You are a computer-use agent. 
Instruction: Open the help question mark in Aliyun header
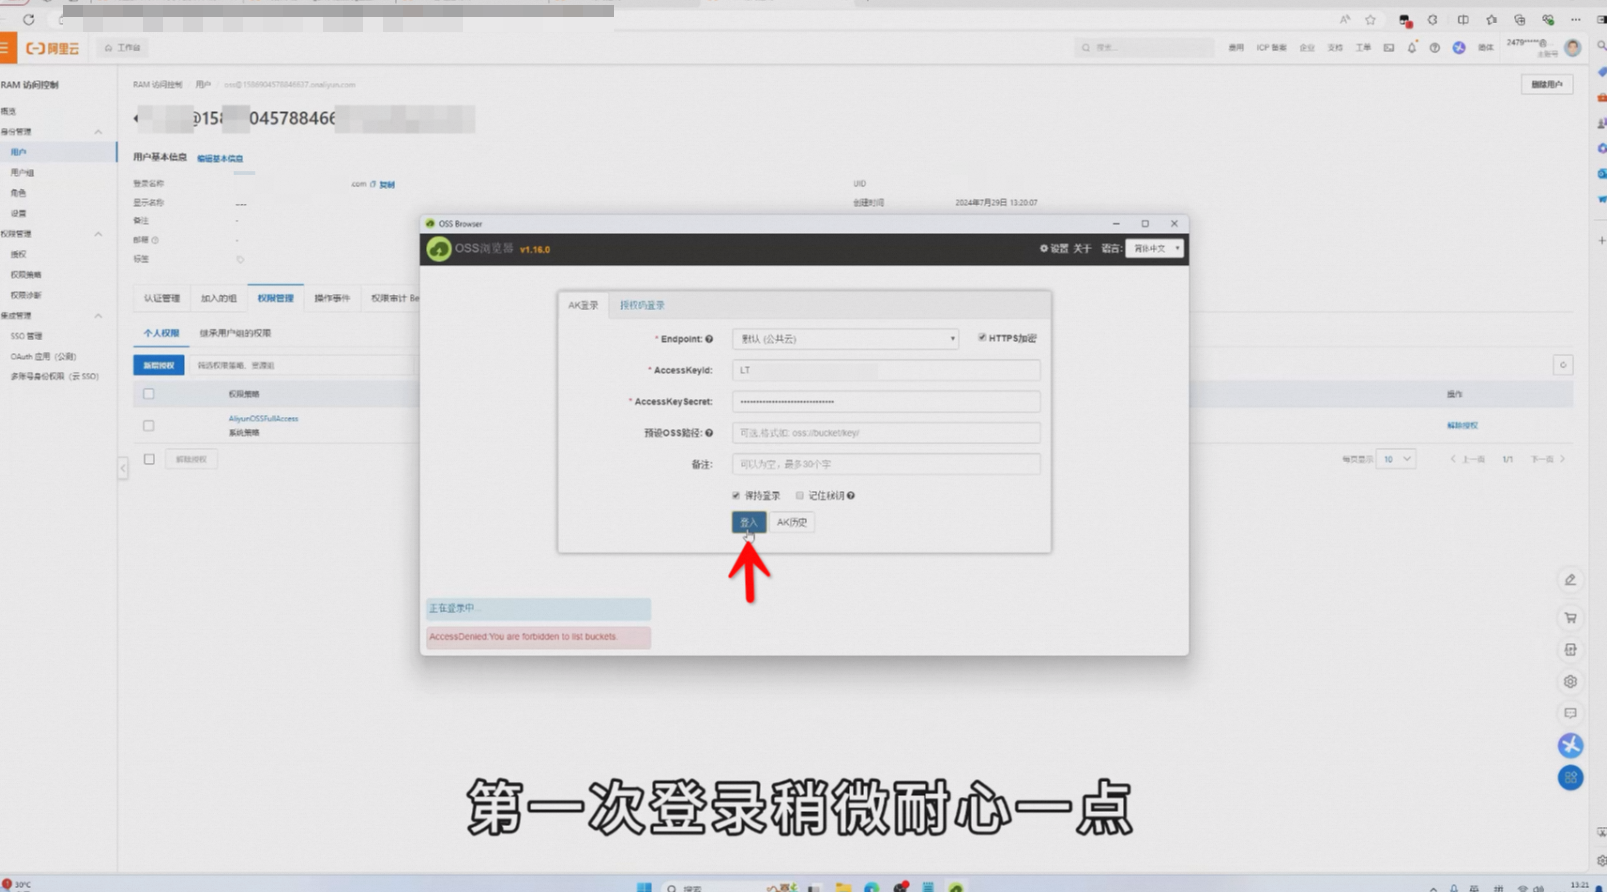[1435, 48]
